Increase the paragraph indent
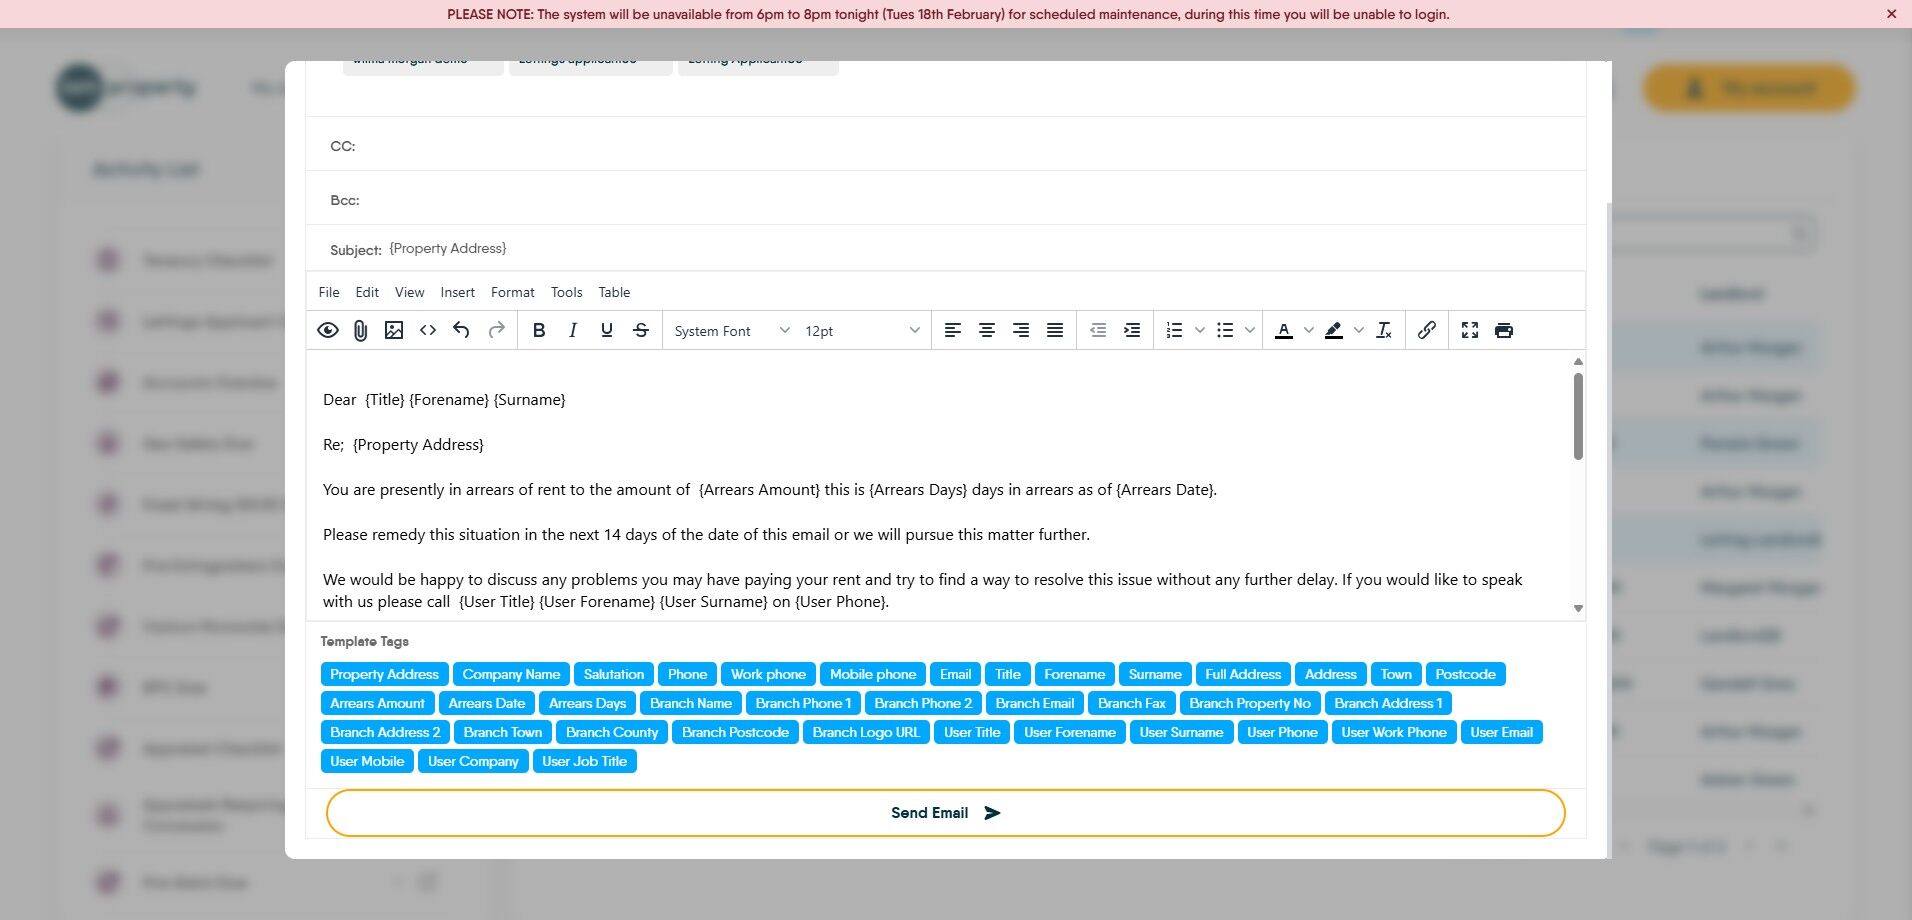The height and width of the screenshot is (920, 1912). coord(1132,330)
